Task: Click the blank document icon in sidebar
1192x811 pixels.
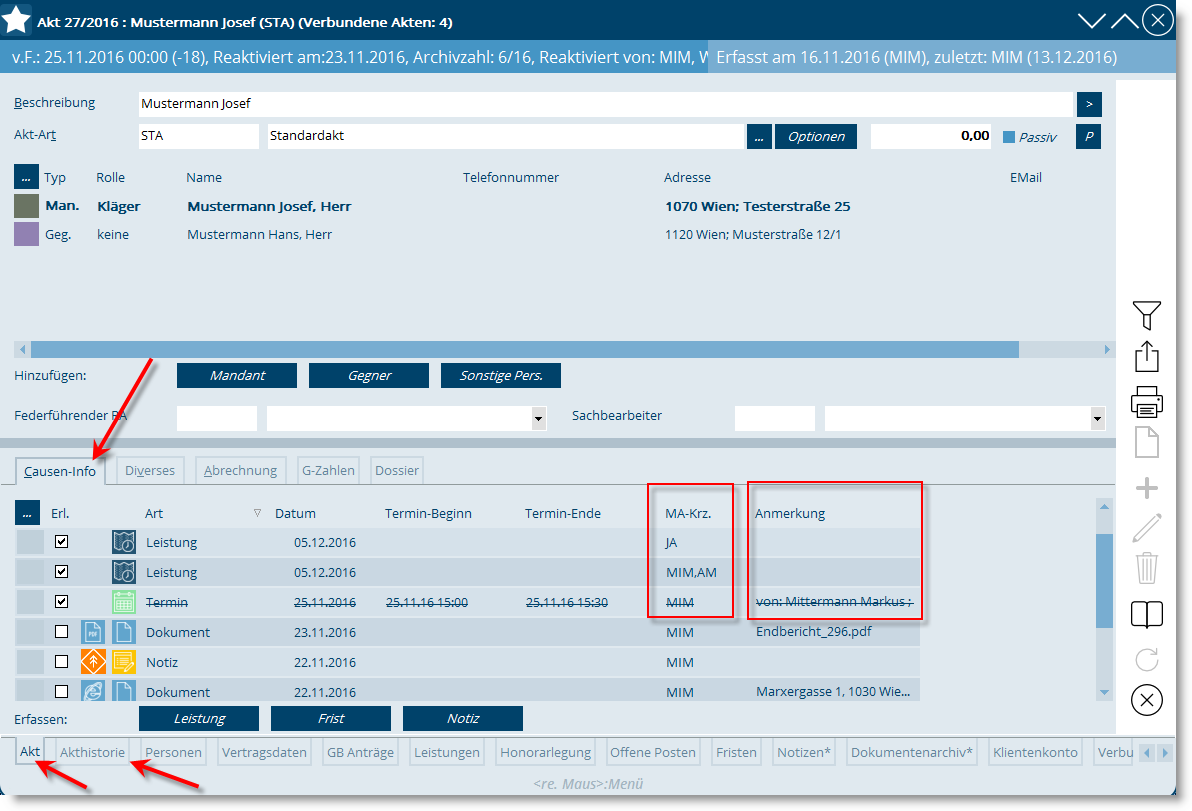Action: pos(1146,442)
